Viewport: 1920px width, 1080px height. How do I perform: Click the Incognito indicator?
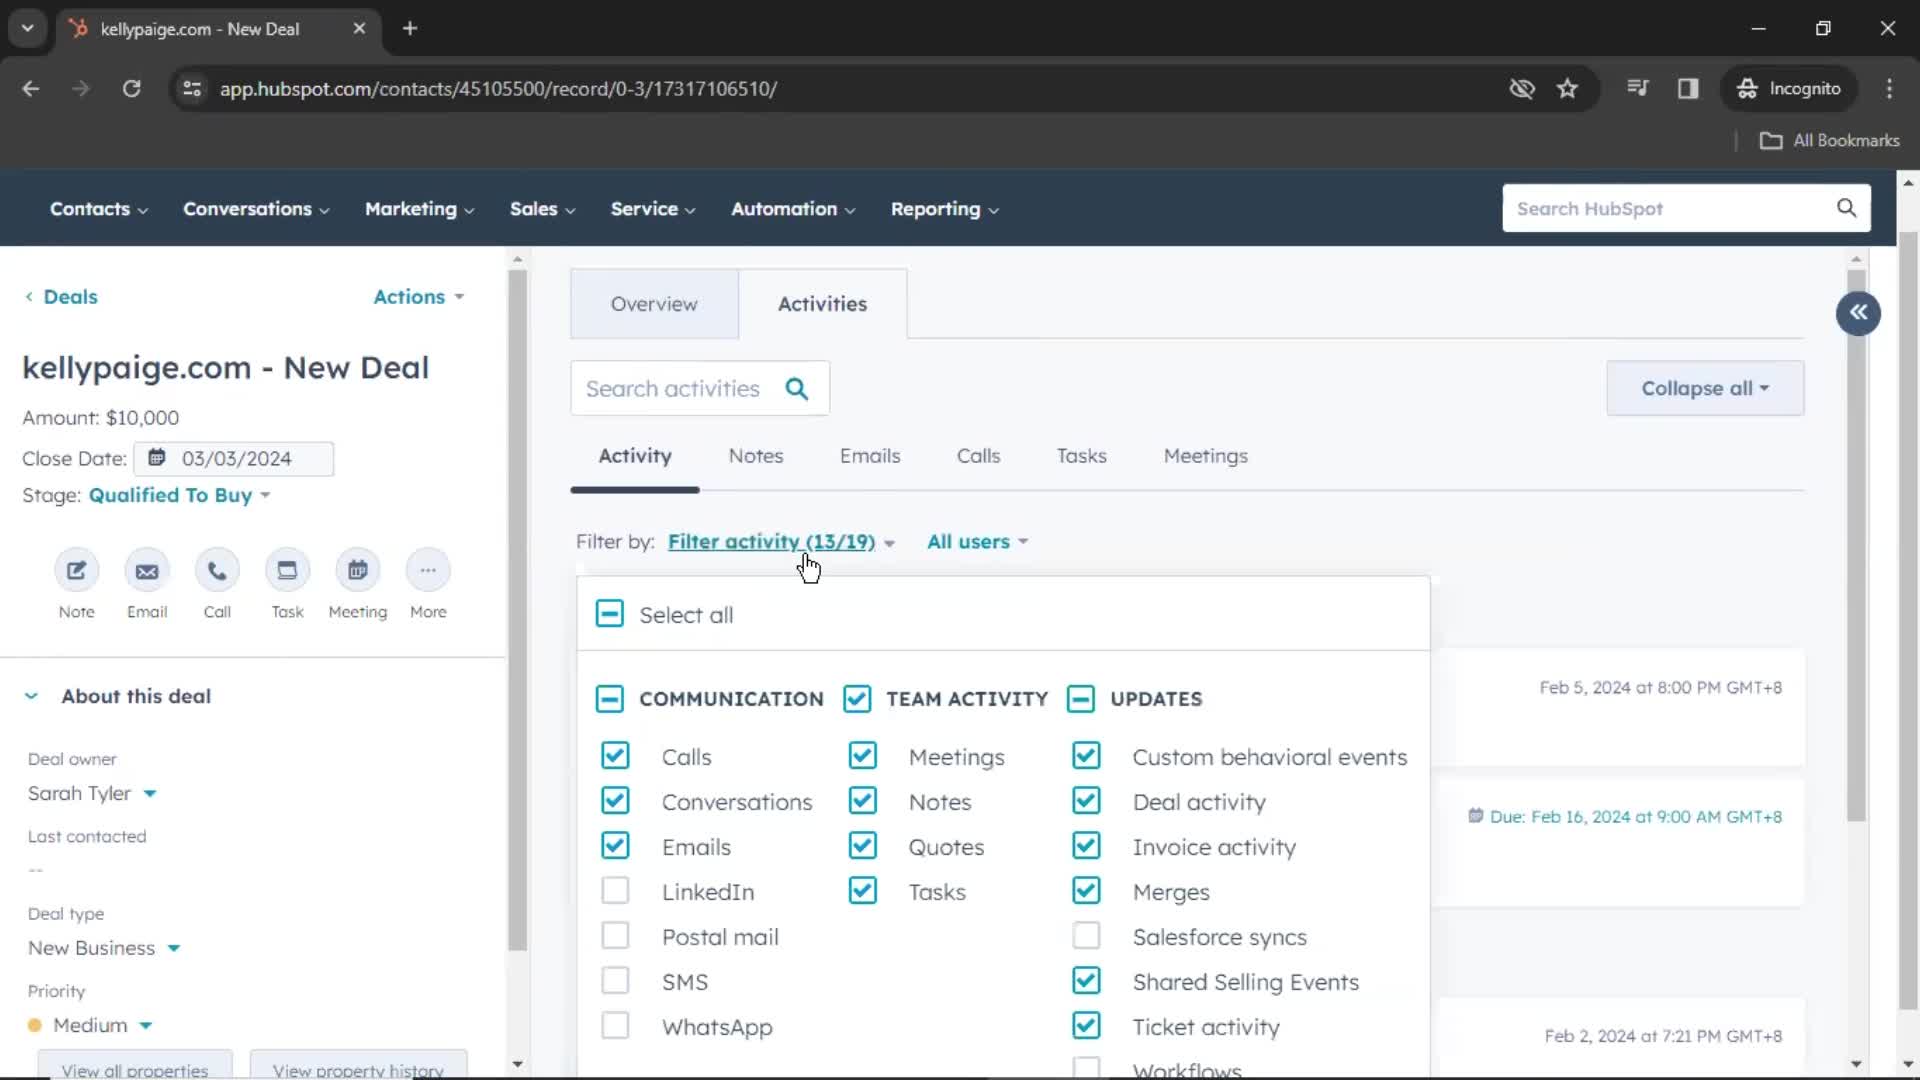[1789, 89]
